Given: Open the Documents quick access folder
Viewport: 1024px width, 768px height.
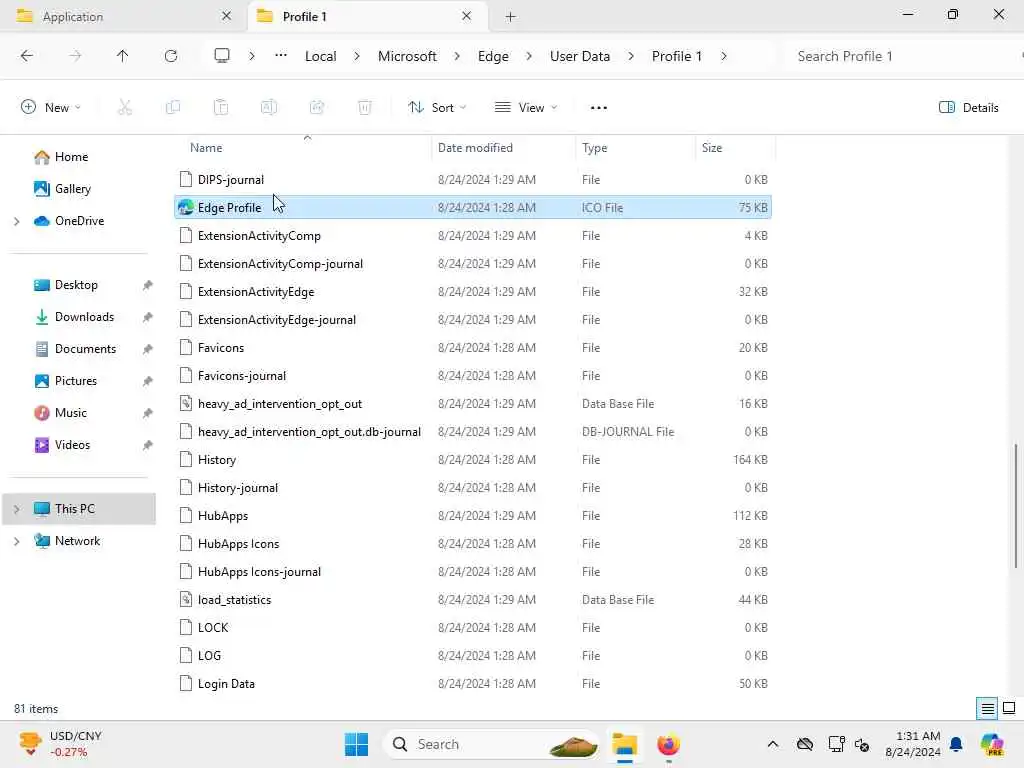Looking at the screenshot, I should pos(85,349).
